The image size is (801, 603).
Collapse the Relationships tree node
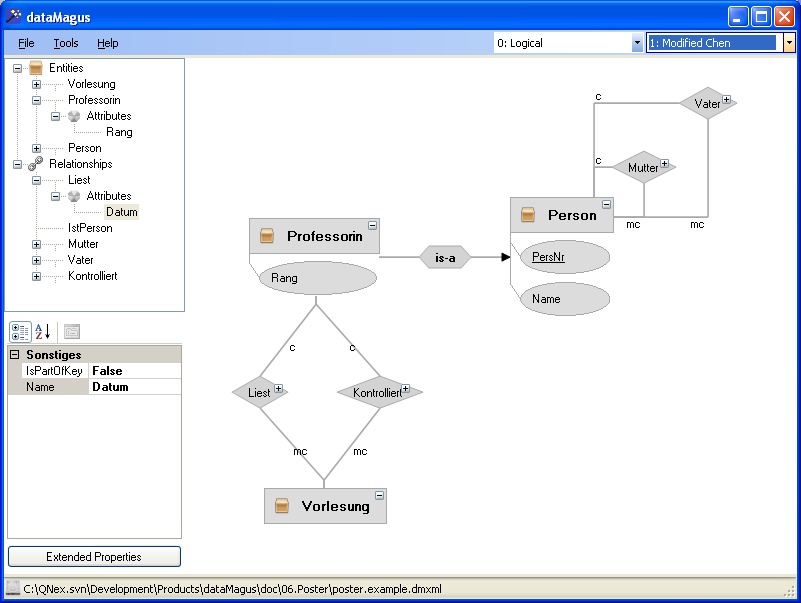pos(17,164)
